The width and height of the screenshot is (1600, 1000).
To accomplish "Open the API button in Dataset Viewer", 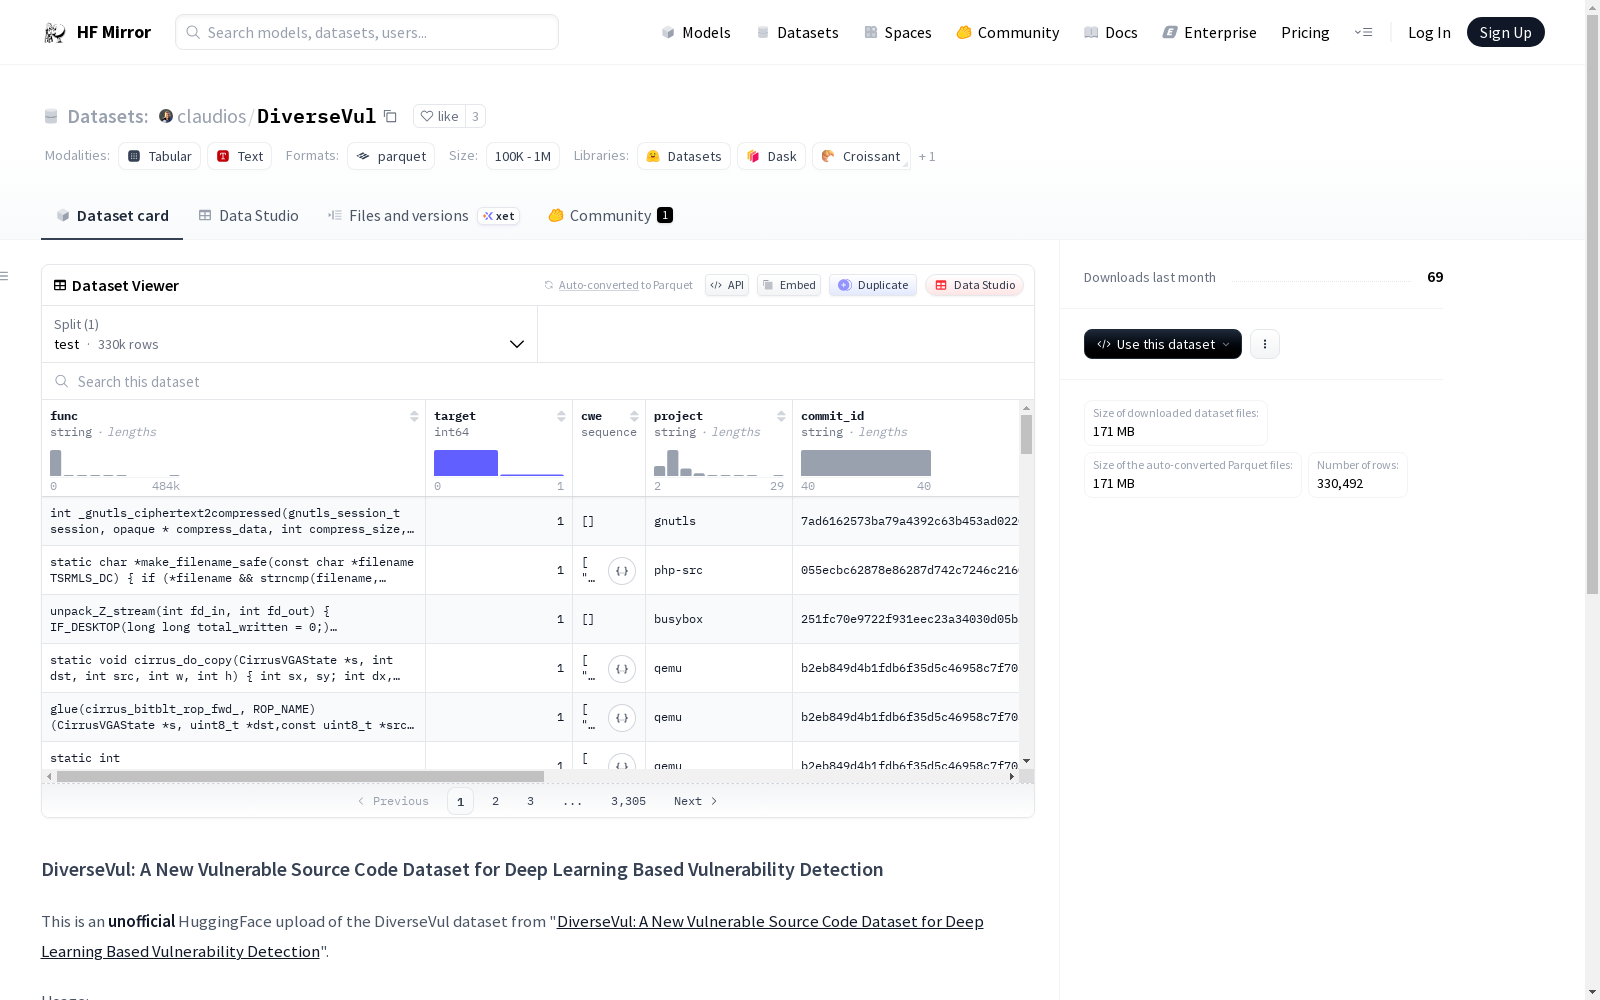I will [x=727, y=285].
